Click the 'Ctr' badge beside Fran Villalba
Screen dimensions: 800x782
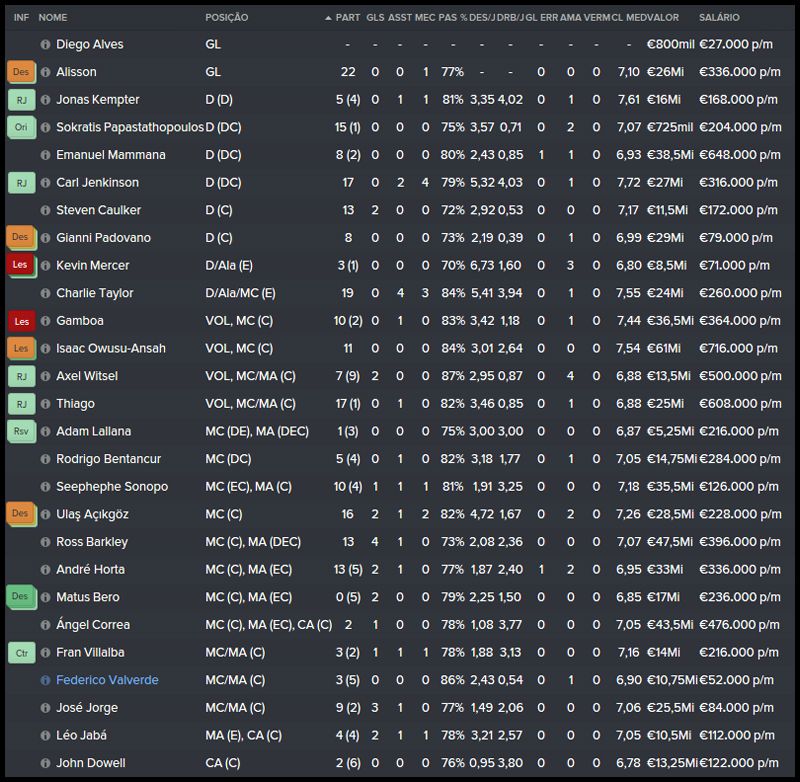pos(20,652)
